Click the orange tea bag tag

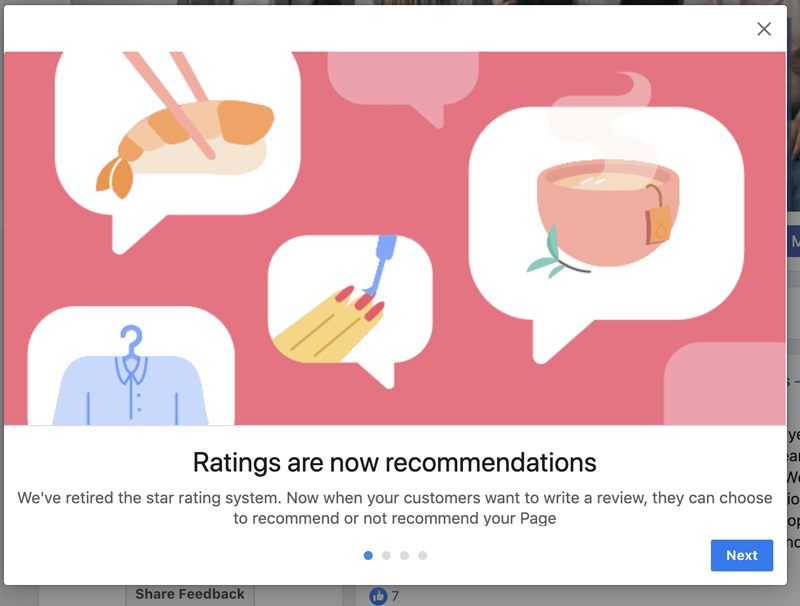click(659, 224)
